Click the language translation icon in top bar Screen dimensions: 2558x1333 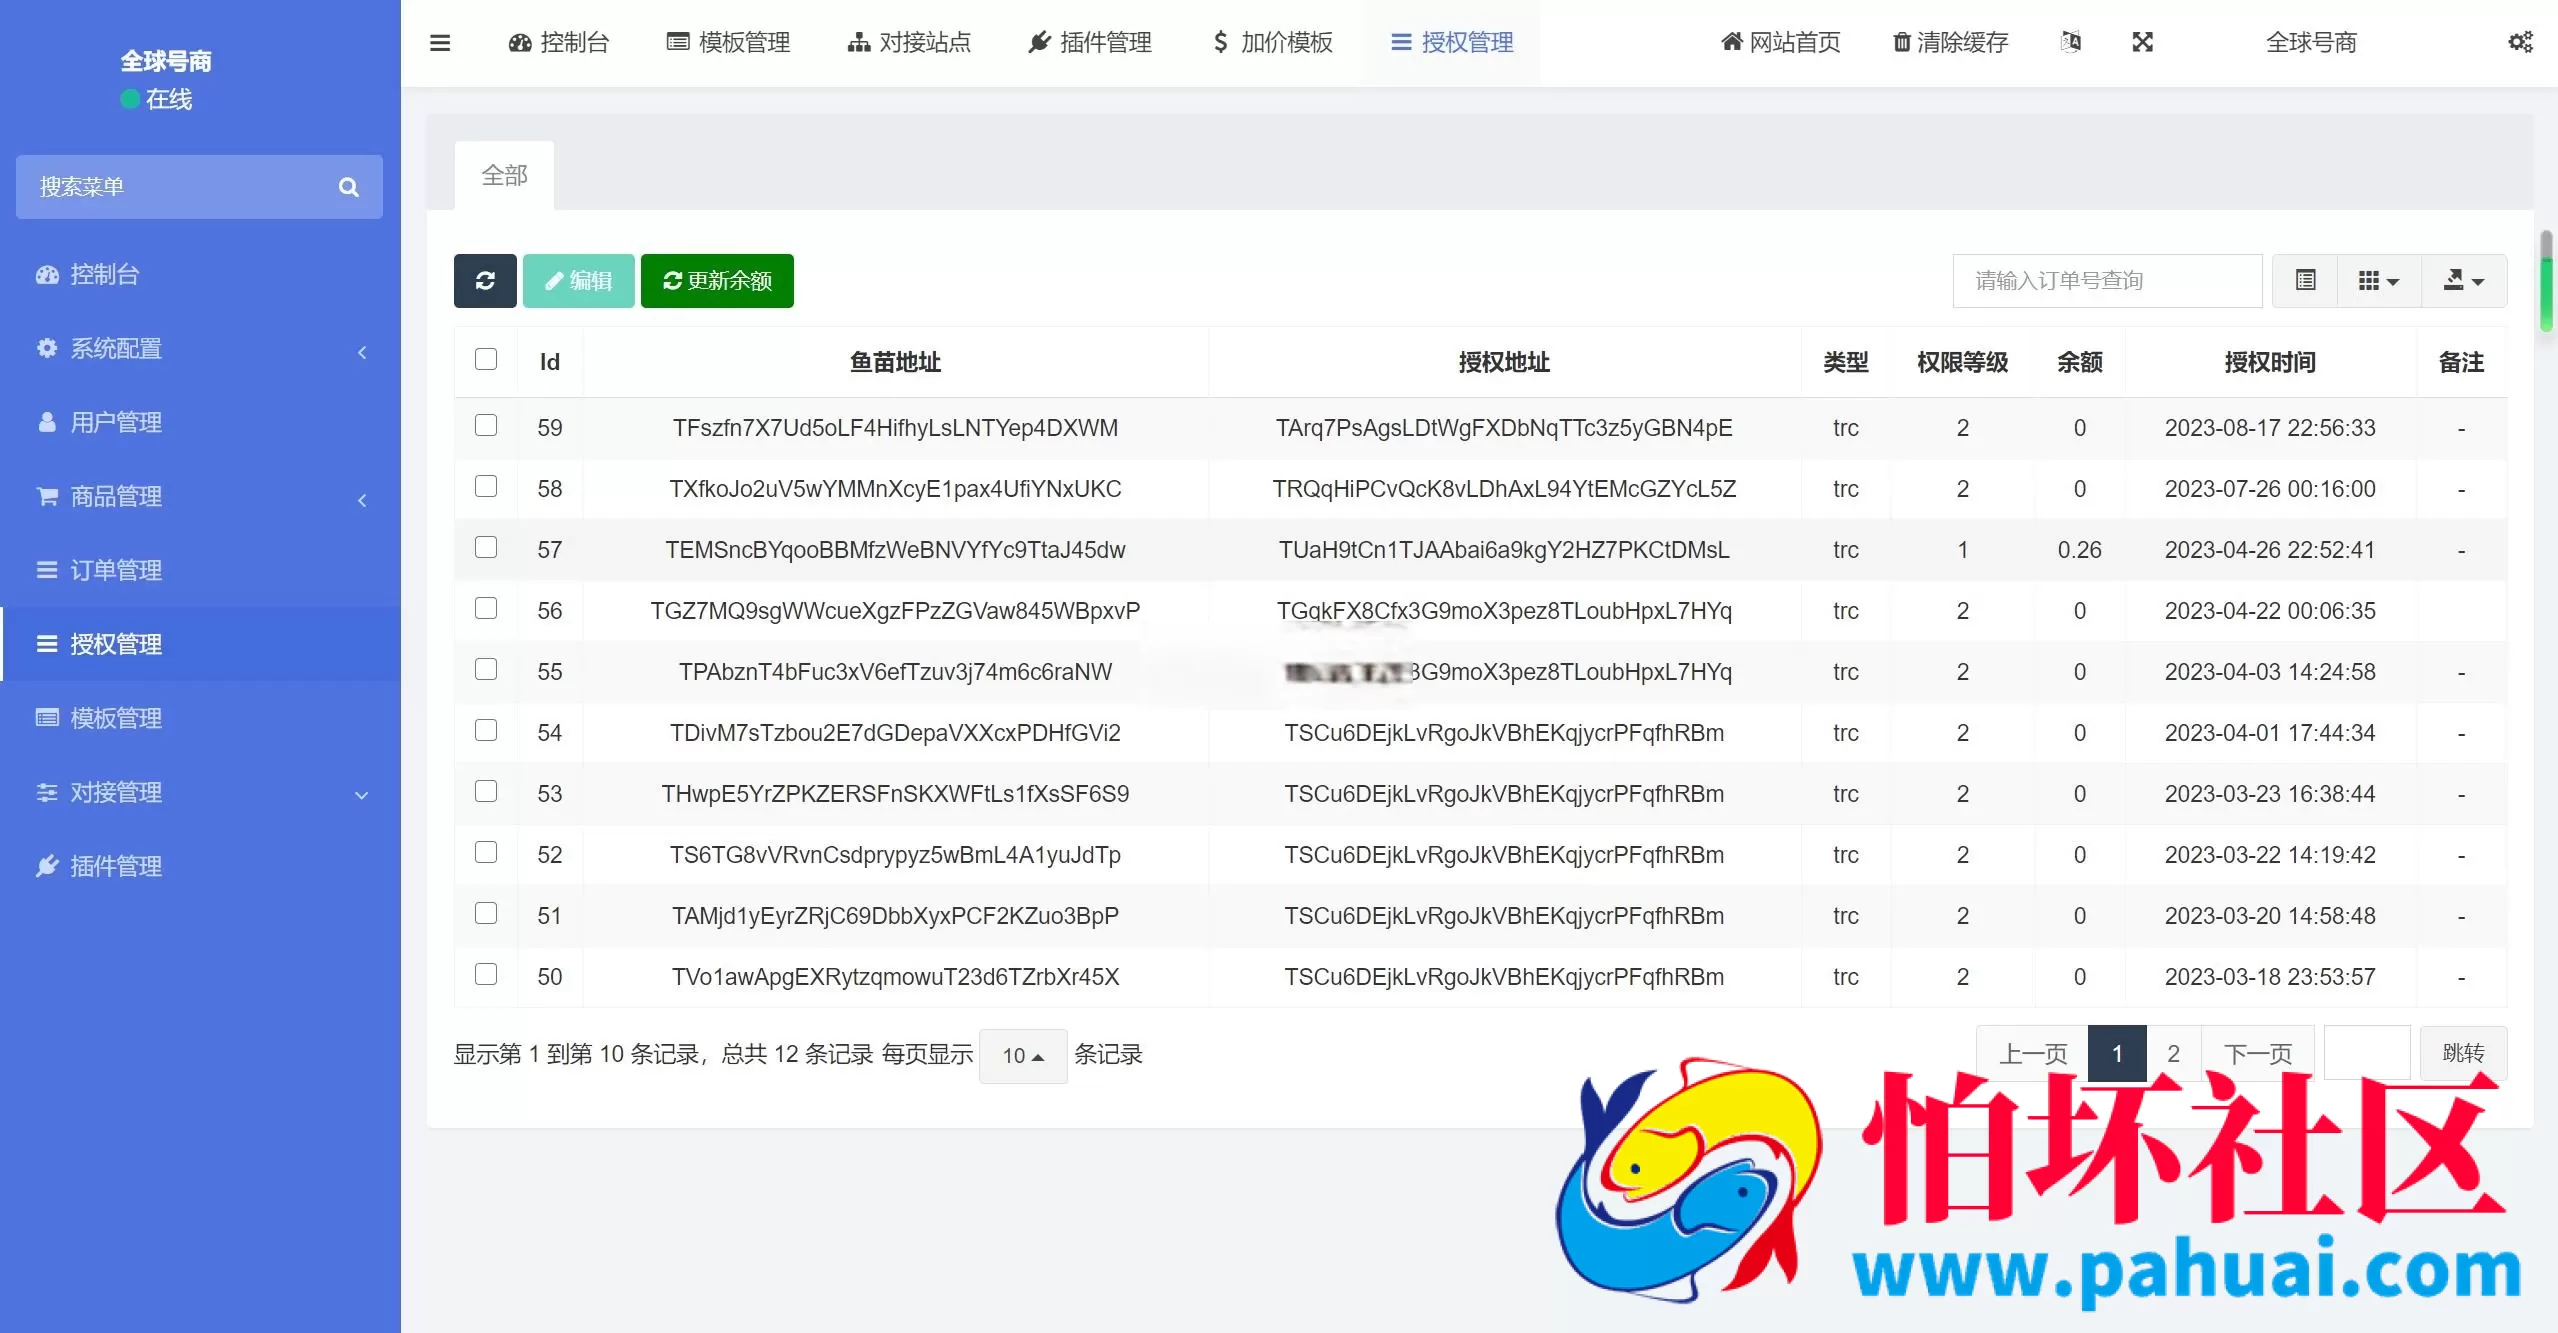coord(2071,42)
